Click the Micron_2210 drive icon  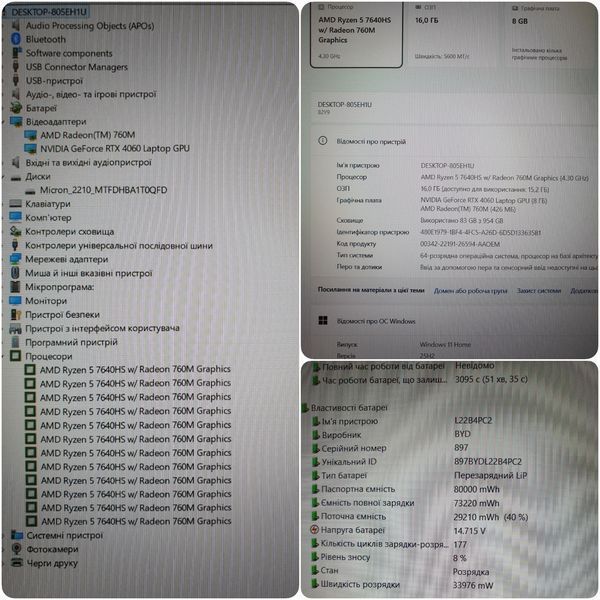pyautogui.click(x=30, y=190)
